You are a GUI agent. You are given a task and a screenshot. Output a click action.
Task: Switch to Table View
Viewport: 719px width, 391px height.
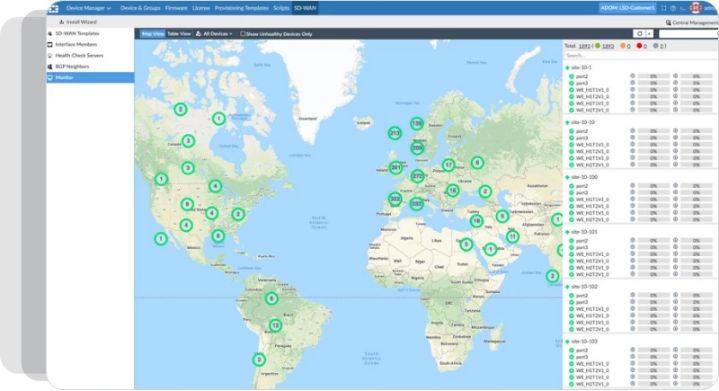click(x=179, y=34)
